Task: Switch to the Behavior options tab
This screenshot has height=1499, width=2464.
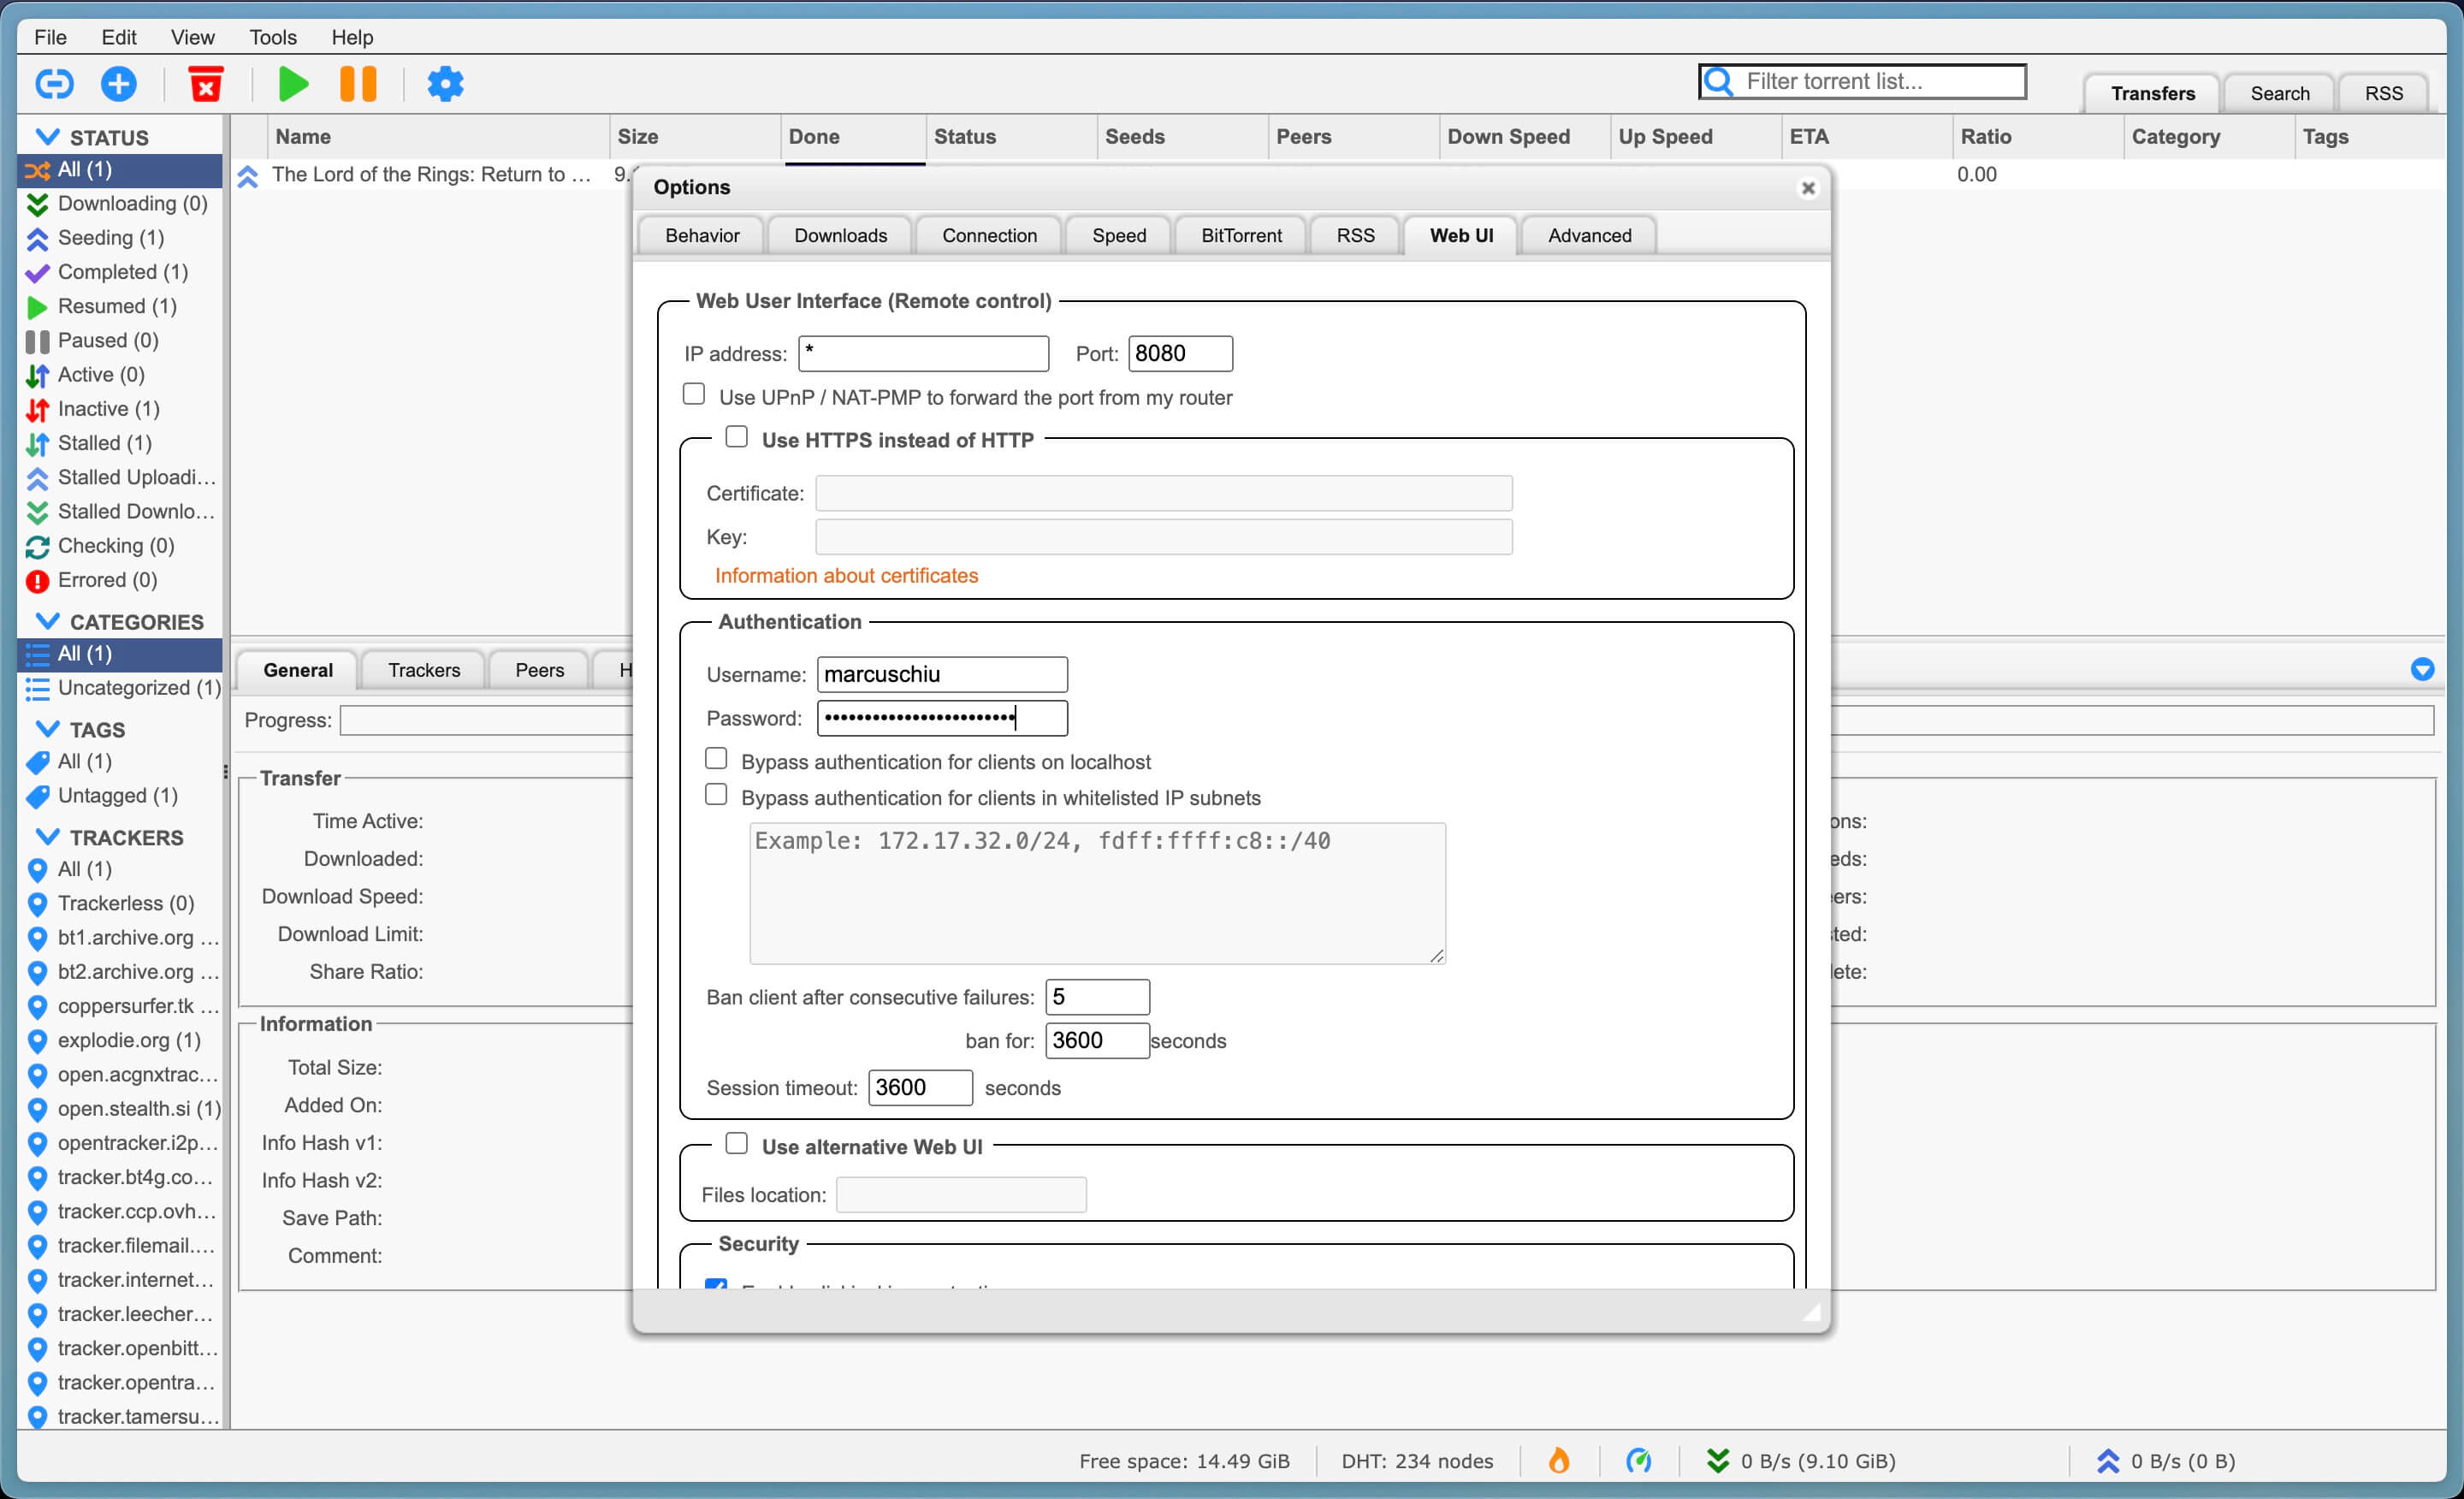Action: pos(702,236)
